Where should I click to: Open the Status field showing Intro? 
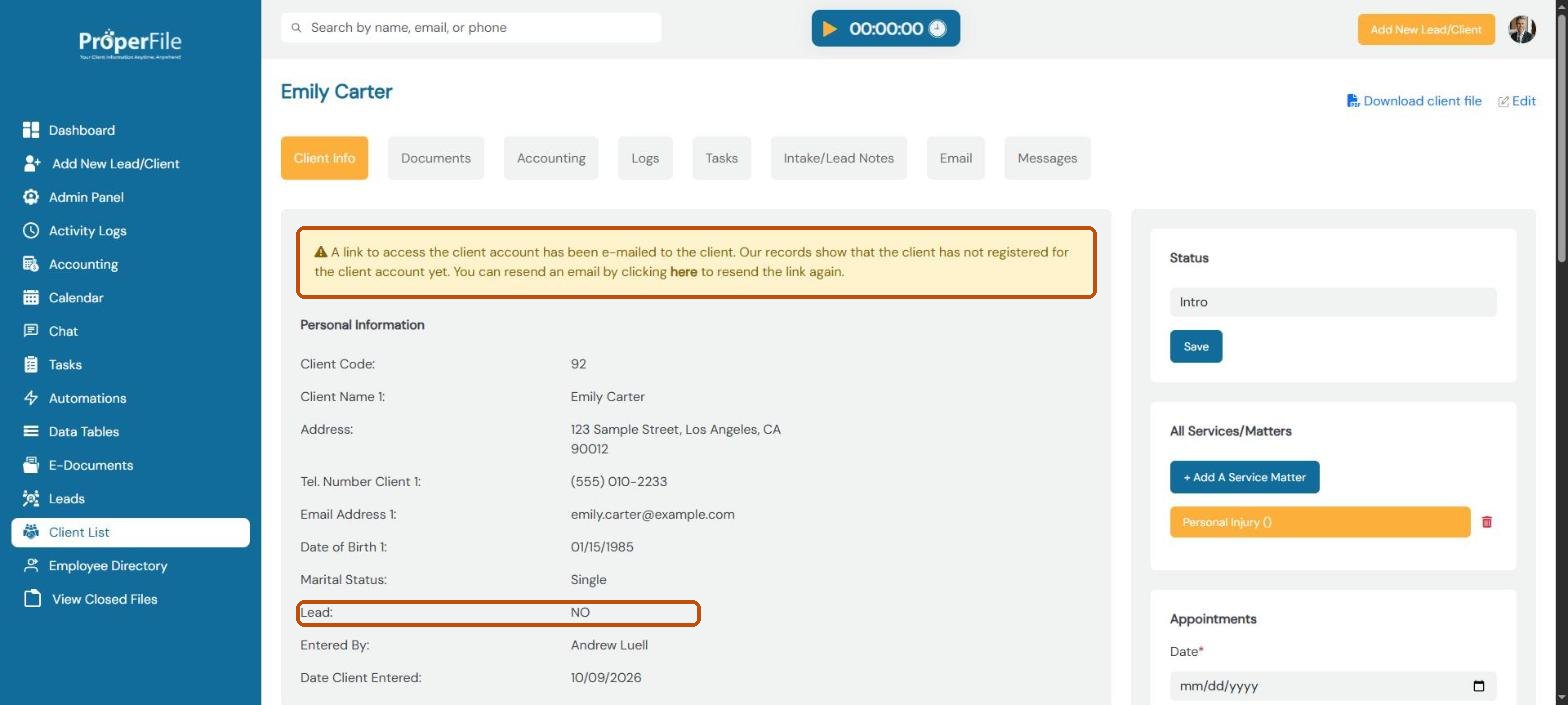pyautogui.click(x=1333, y=302)
